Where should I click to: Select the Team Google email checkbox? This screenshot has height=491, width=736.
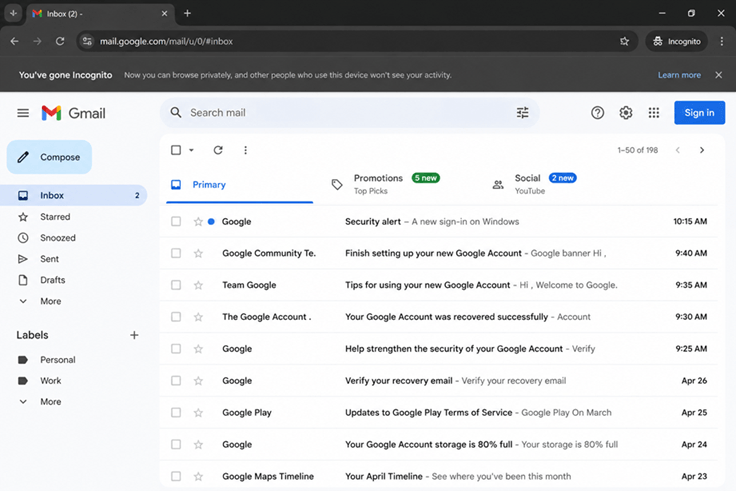point(176,285)
